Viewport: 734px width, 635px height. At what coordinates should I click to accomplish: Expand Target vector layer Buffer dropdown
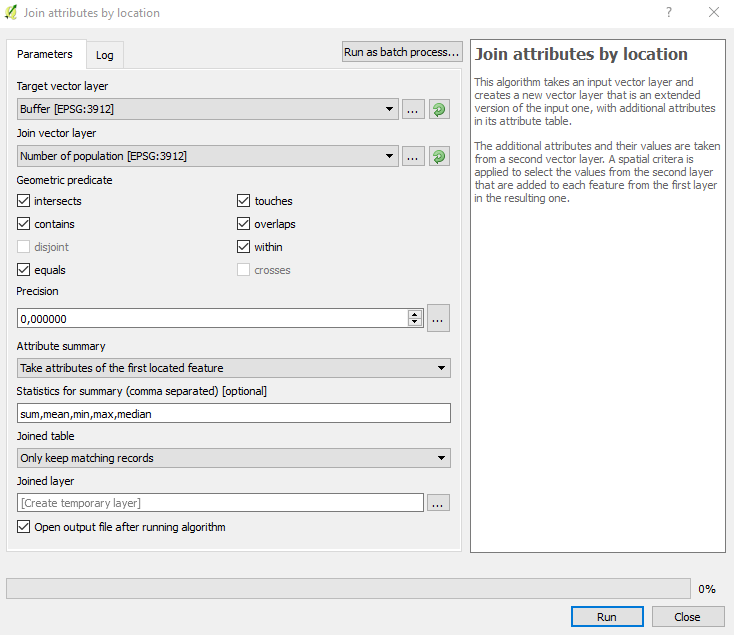click(208, 110)
